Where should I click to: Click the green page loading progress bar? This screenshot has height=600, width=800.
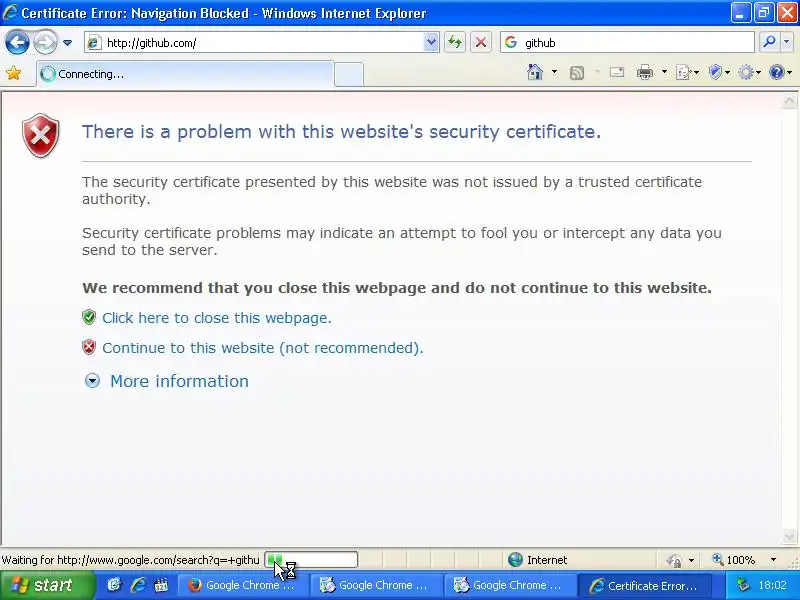click(x=311, y=560)
